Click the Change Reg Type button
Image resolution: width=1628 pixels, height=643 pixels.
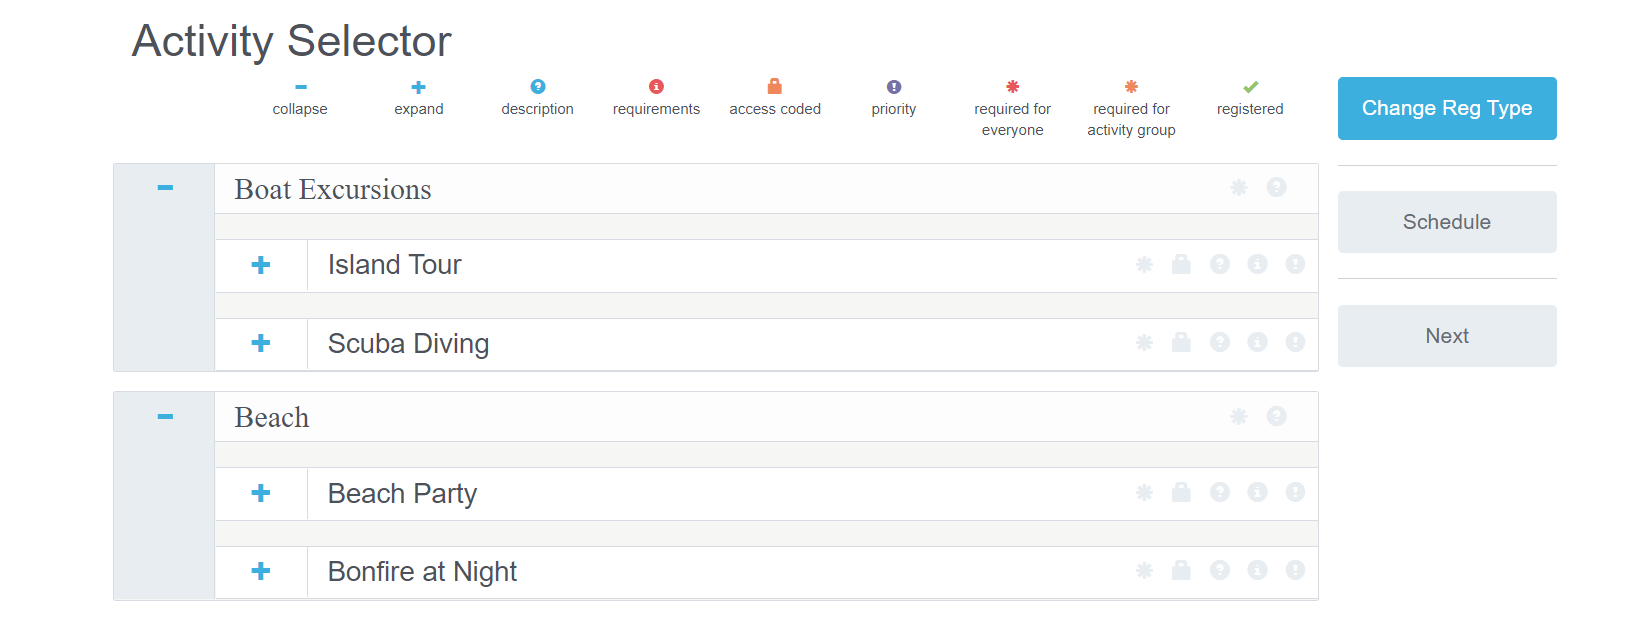(1446, 108)
